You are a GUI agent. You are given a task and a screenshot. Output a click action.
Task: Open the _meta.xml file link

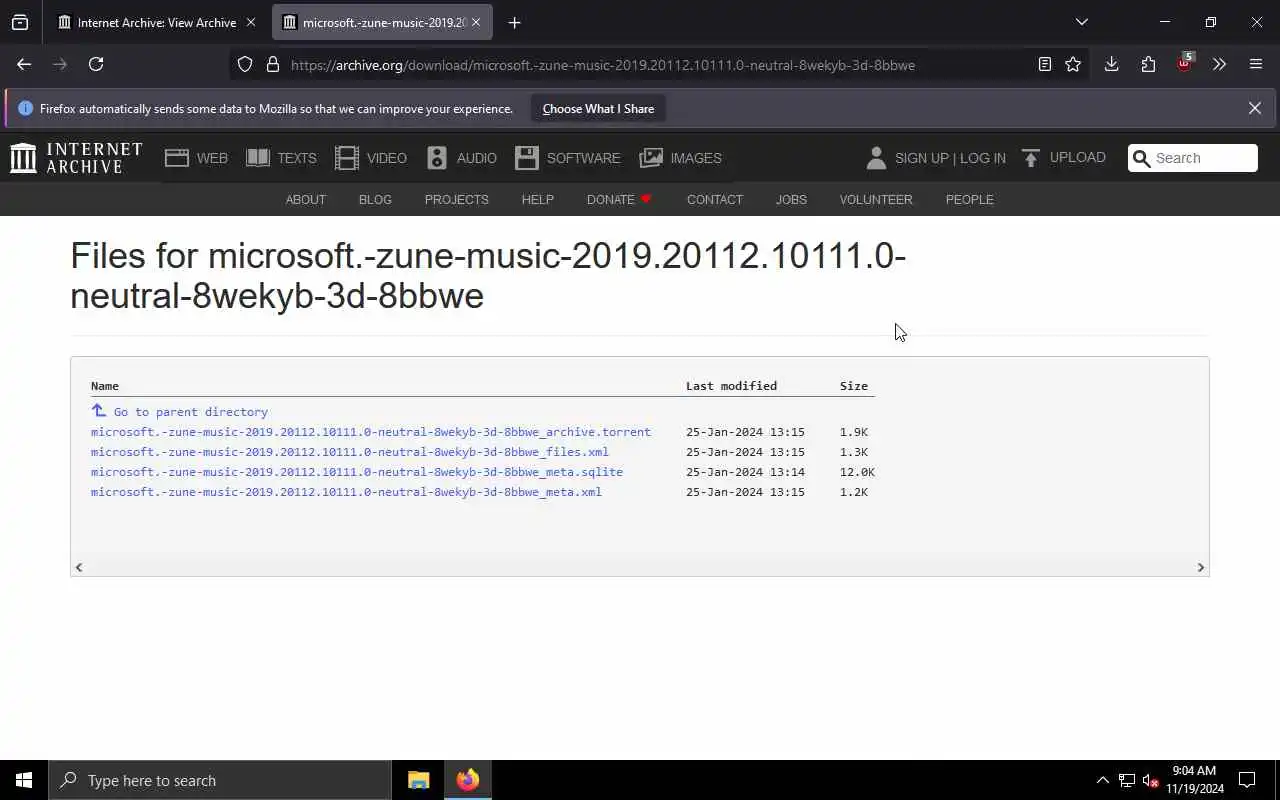(x=346, y=492)
